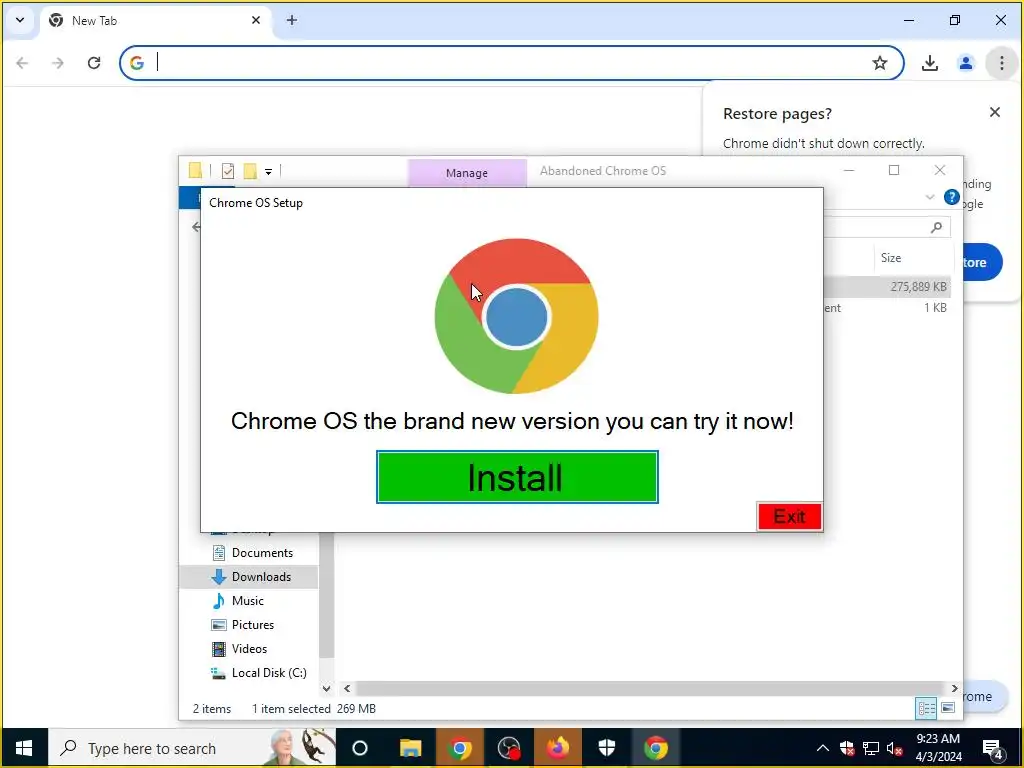
Task: Open Chrome's downloads tray icon
Action: pos(930,63)
